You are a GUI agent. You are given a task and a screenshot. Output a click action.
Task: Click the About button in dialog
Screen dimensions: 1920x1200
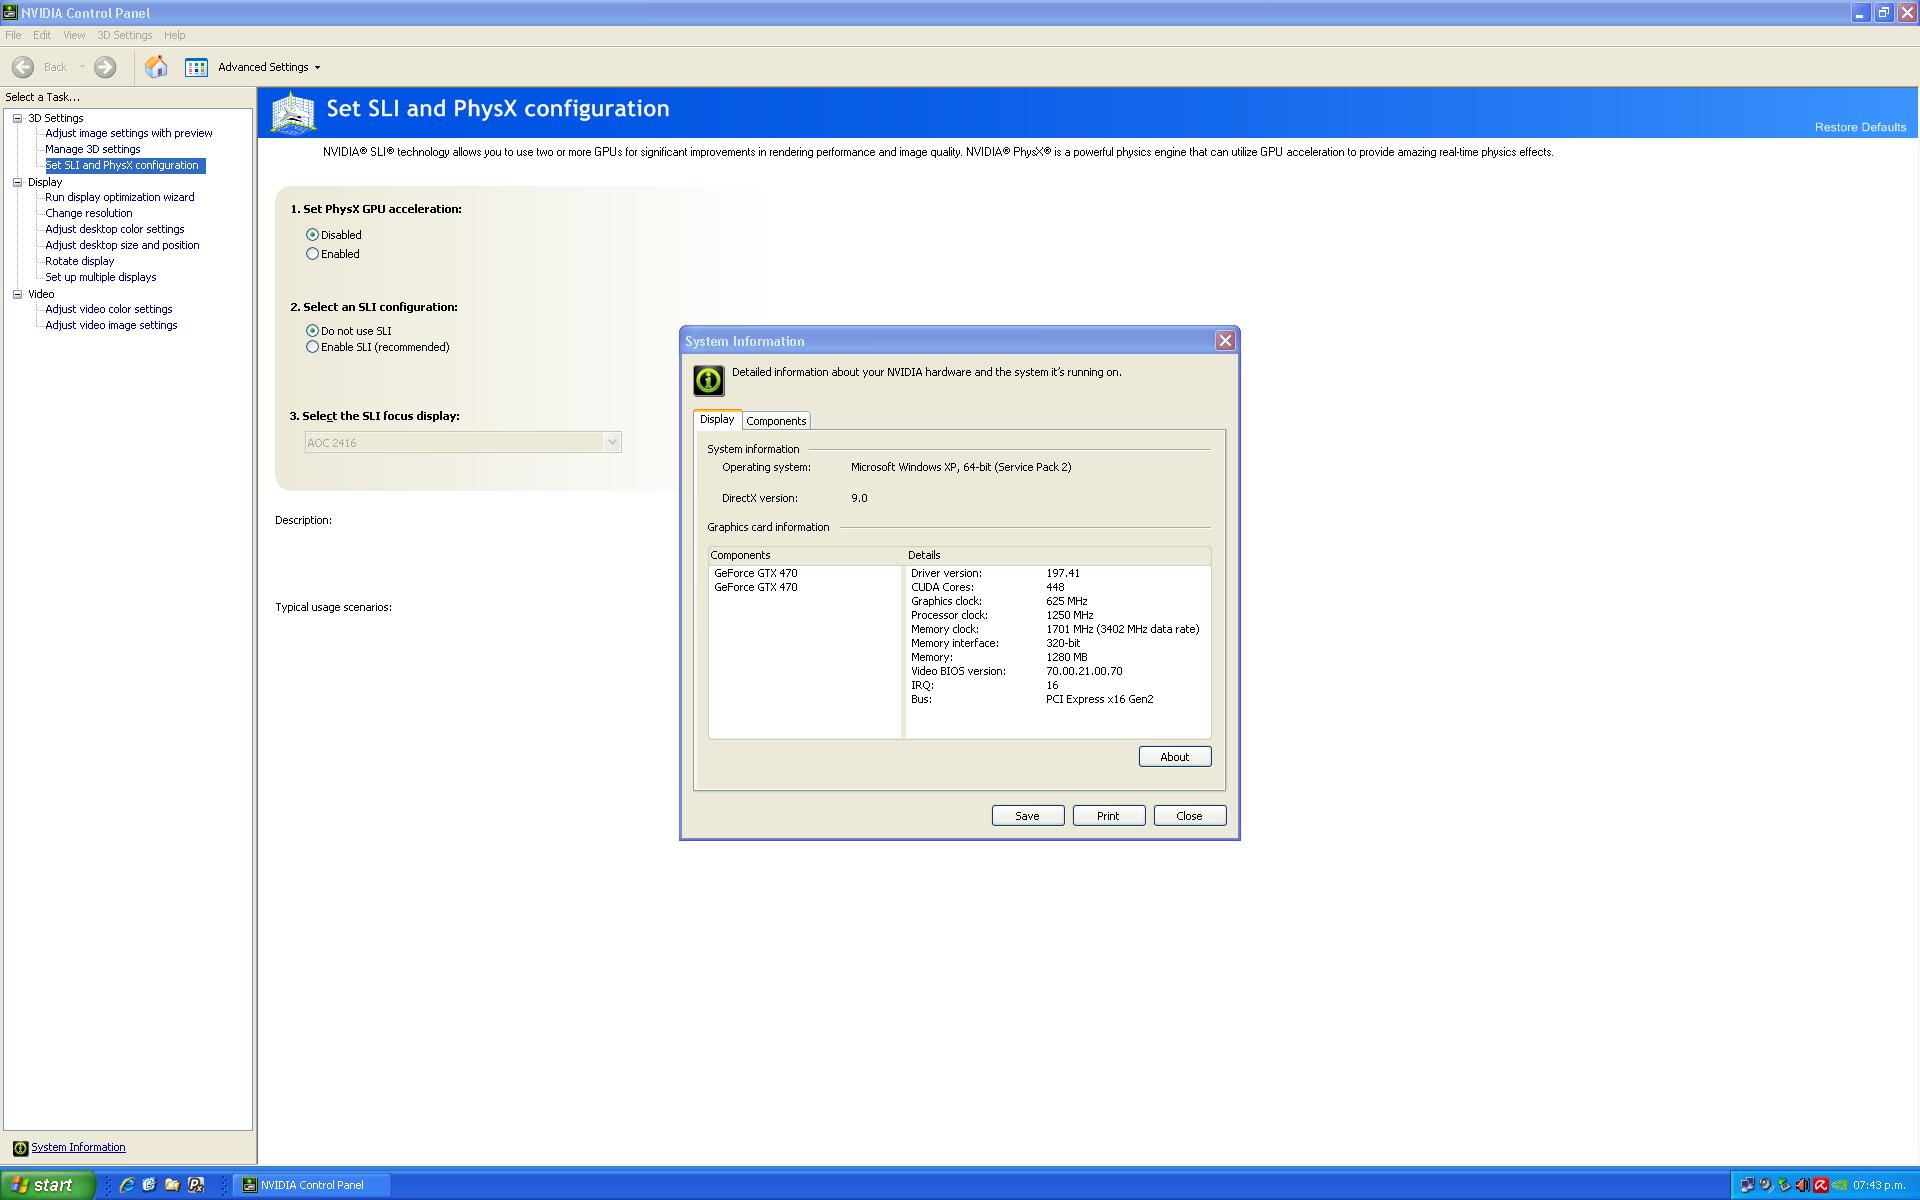pos(1174,757)
